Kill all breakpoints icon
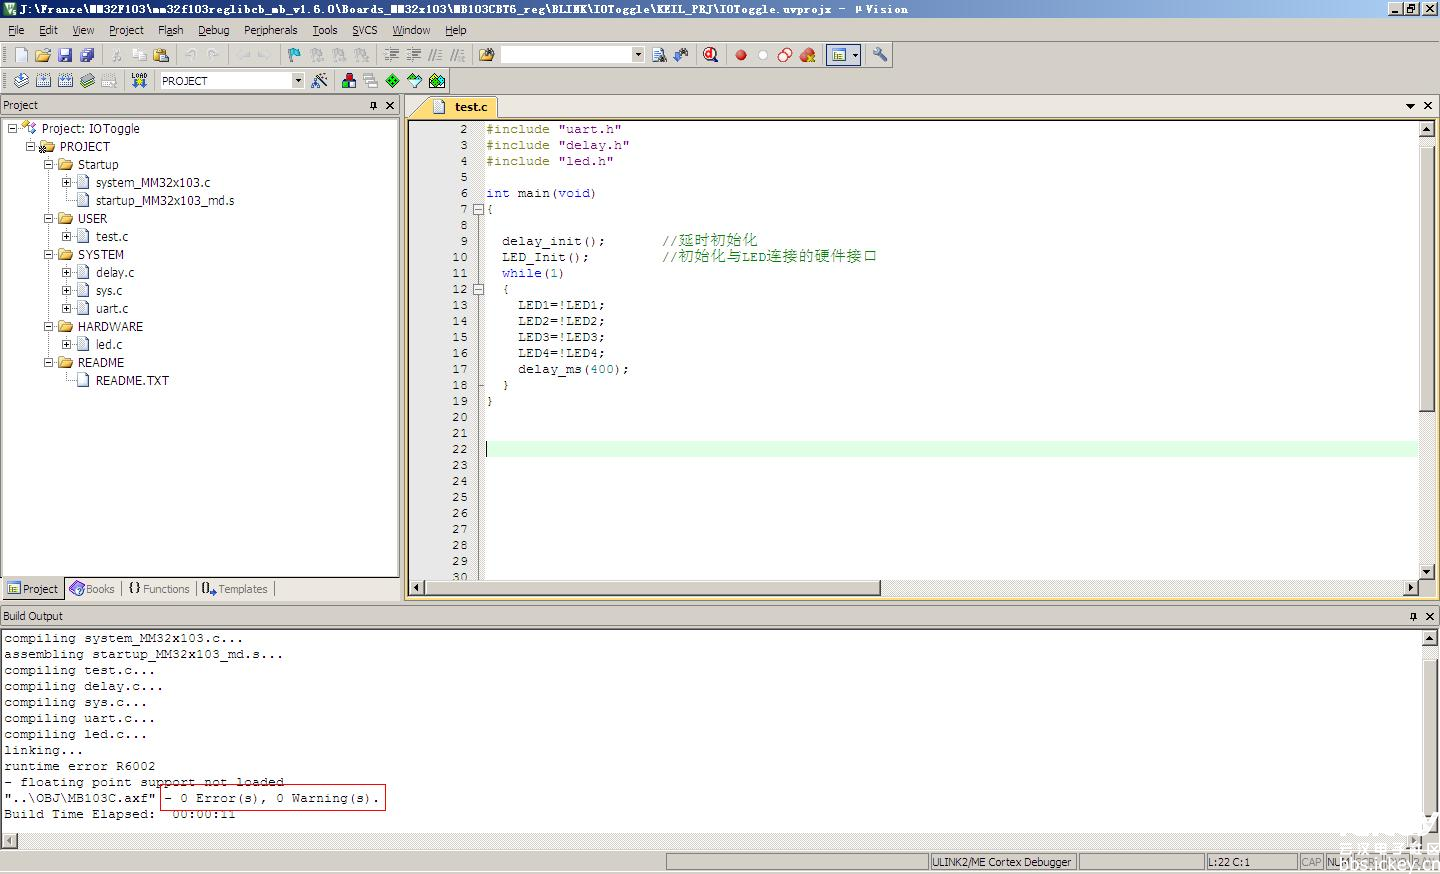This screenshot has width=1440, height=874. point(807,55)
